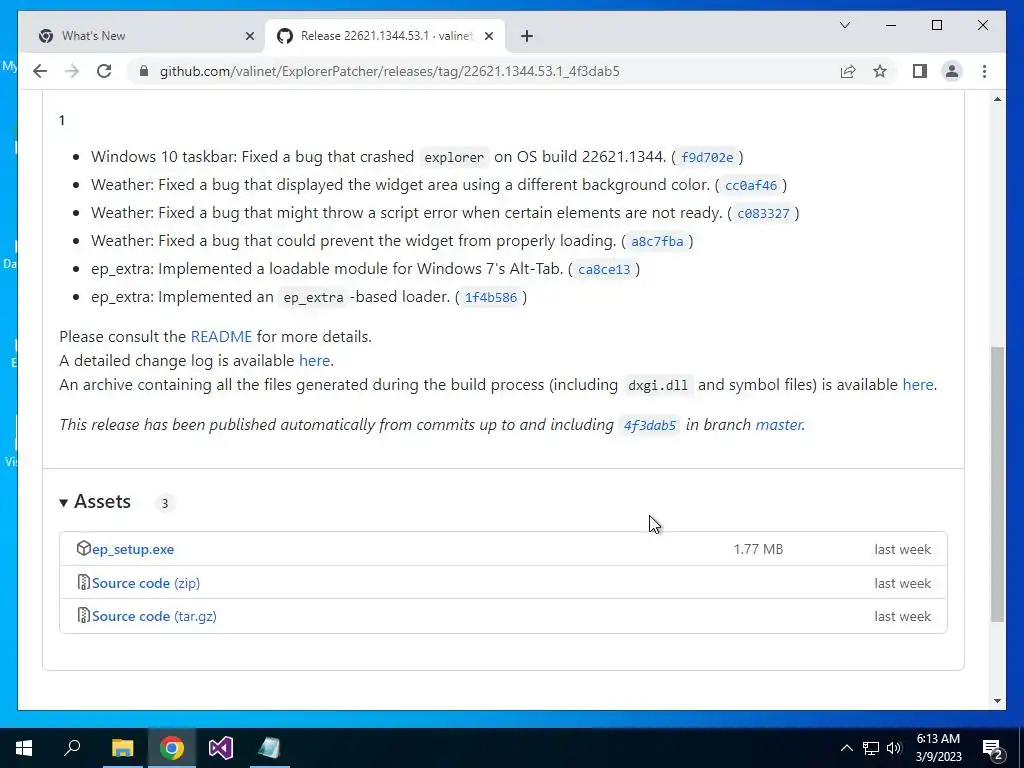The image size is (1024, 768).
Task: Open Windows taskbar search
Action: (x=72, y=748)
